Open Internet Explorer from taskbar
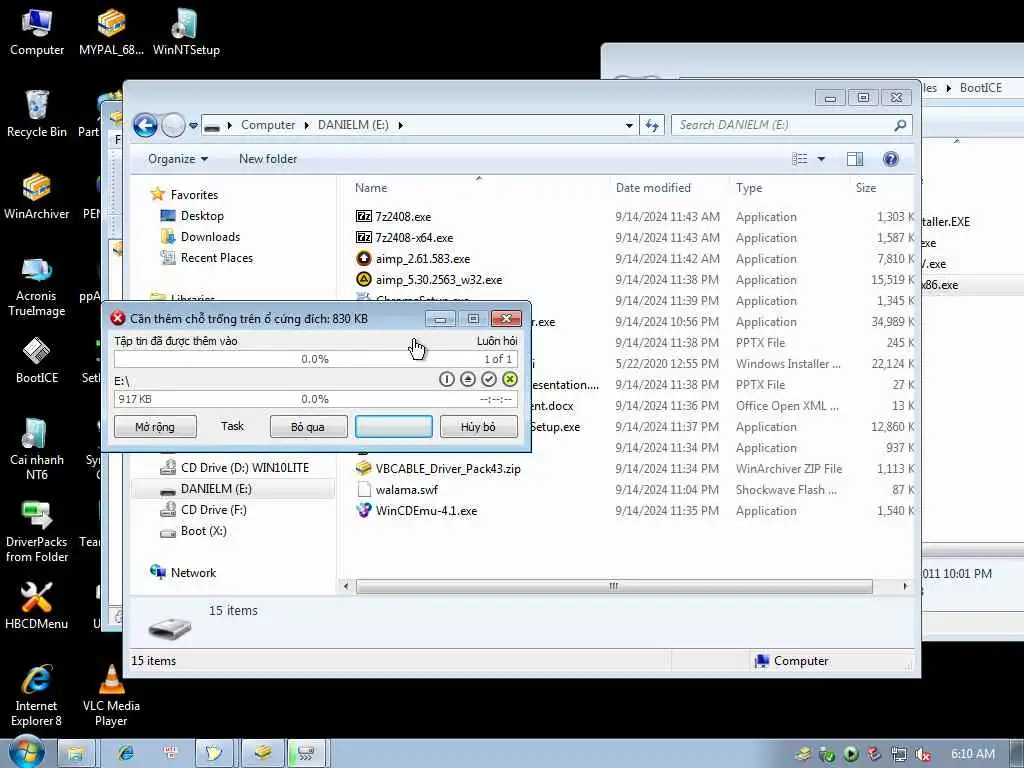Image resolution: width=1024 pixels, height=768 pixels. (x=125, y=753)
